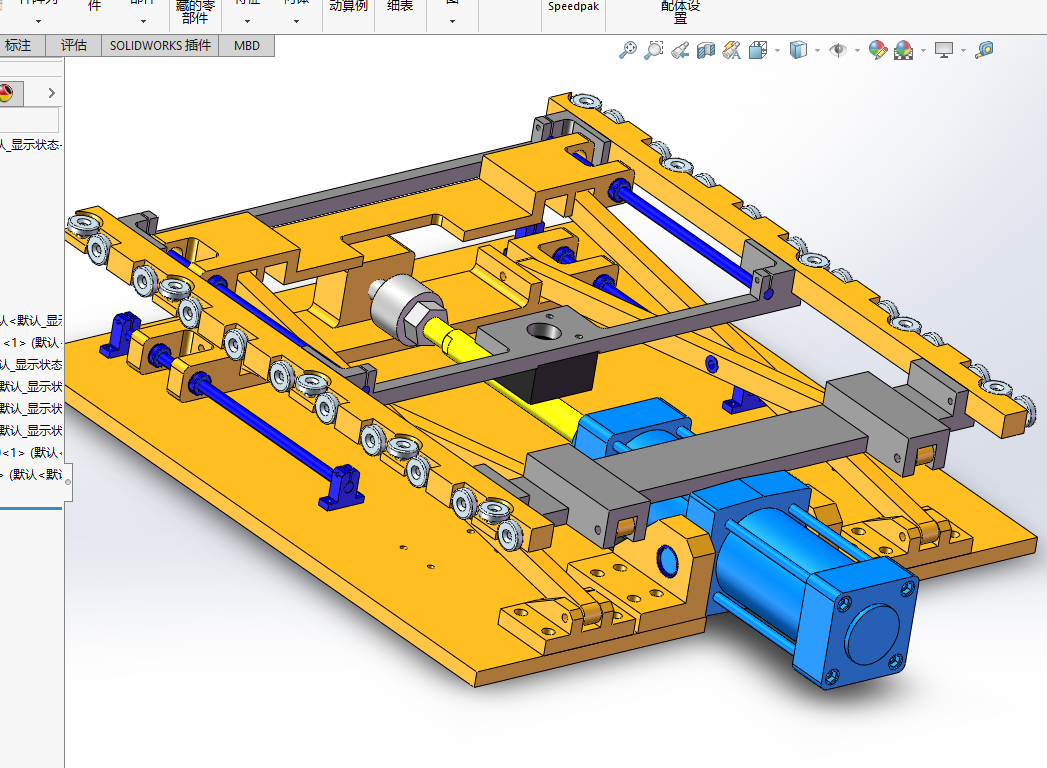Expand the Display Style dropdown arrow
This screenshot has height=768, width=1047.
pyautogui.click(x=817, y=50)
